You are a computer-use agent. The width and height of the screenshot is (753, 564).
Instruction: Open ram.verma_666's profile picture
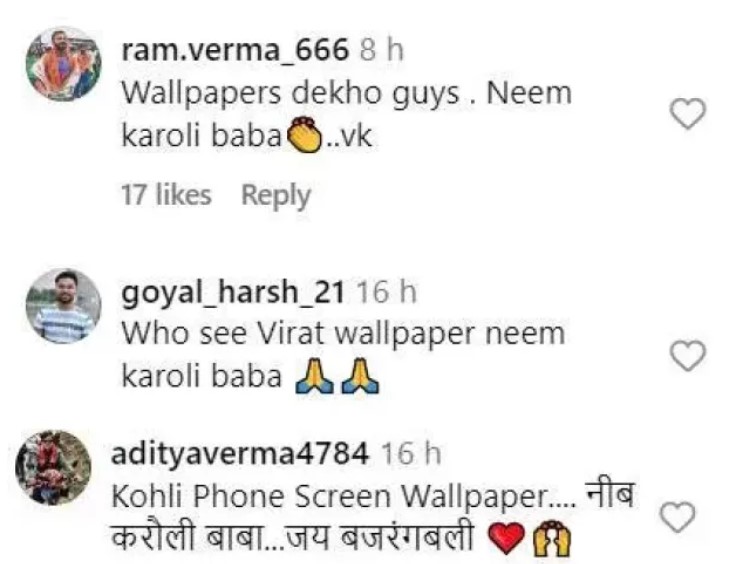point(63,64)
